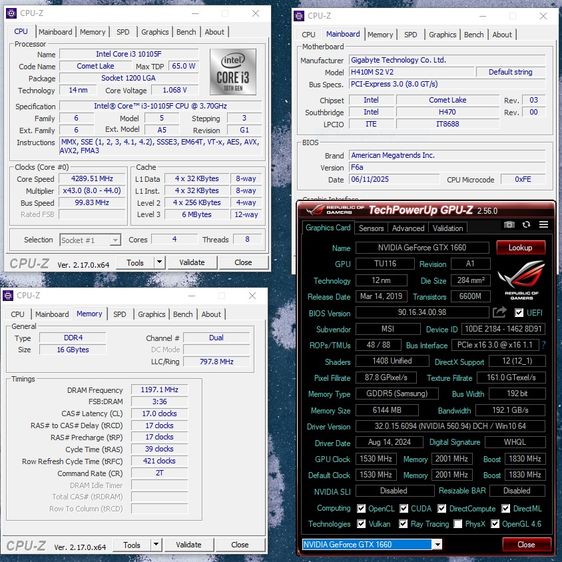Switch to Mainboard tab in CPU window
The height and width of the screenshot is (562, 562).
click(55, 32)
